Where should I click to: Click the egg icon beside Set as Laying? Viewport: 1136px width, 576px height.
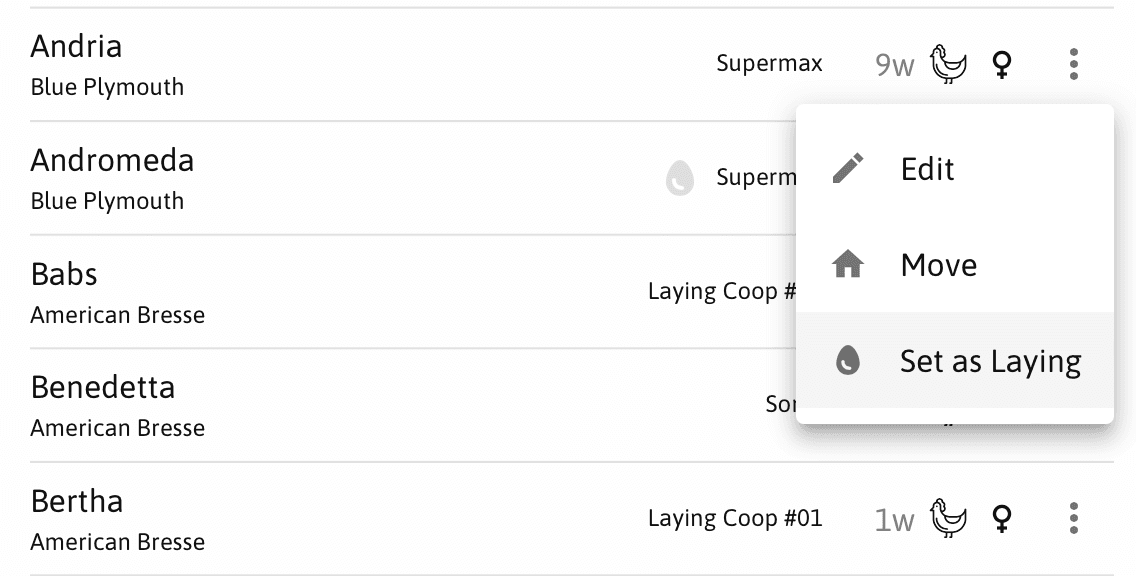coord(848,360)
